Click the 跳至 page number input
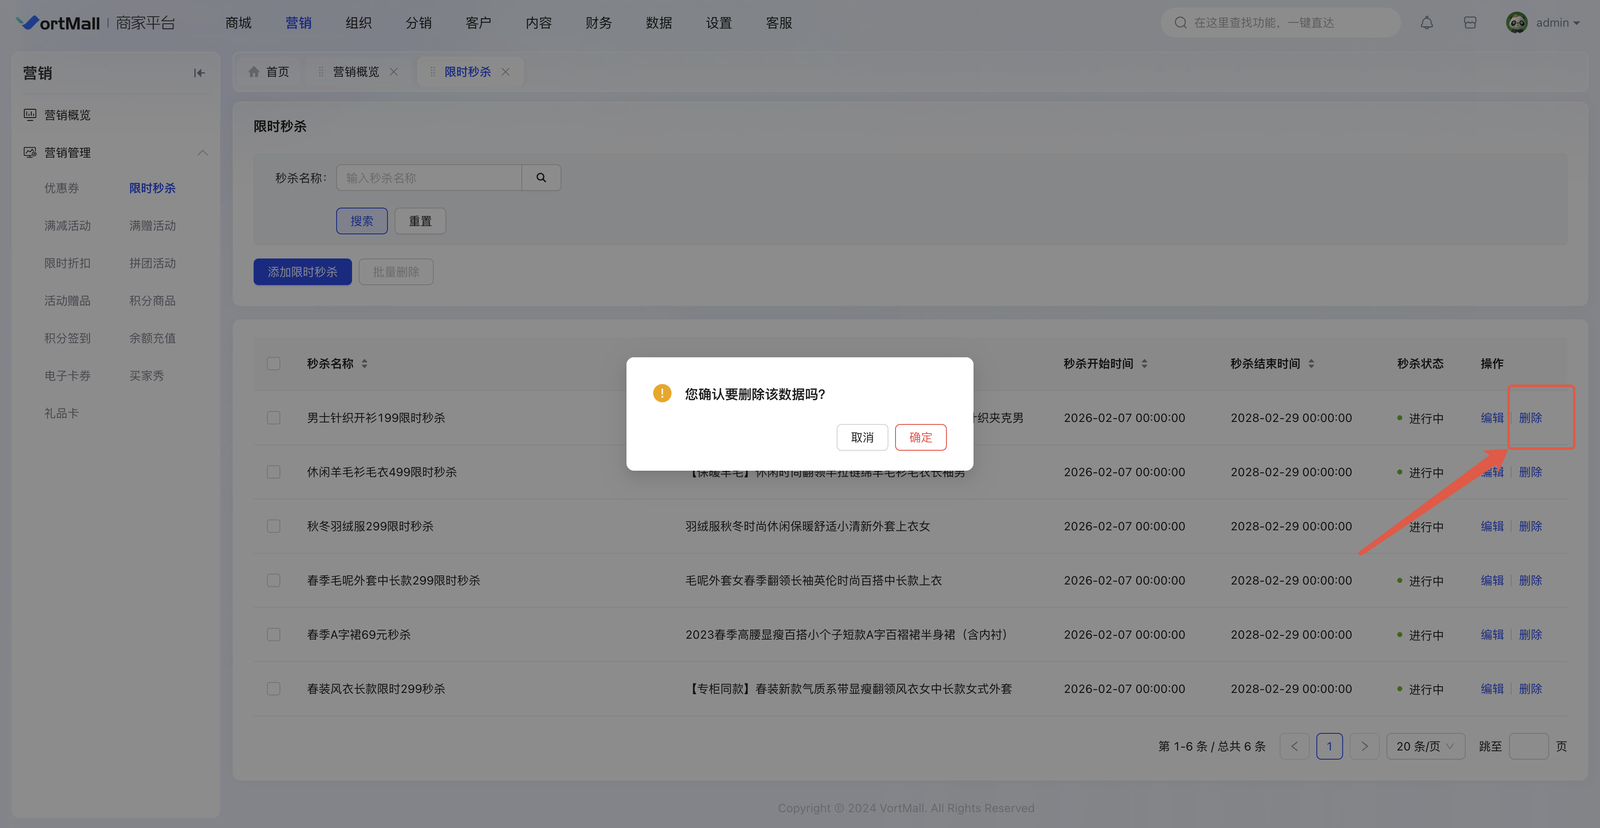 pos(1528,747)
